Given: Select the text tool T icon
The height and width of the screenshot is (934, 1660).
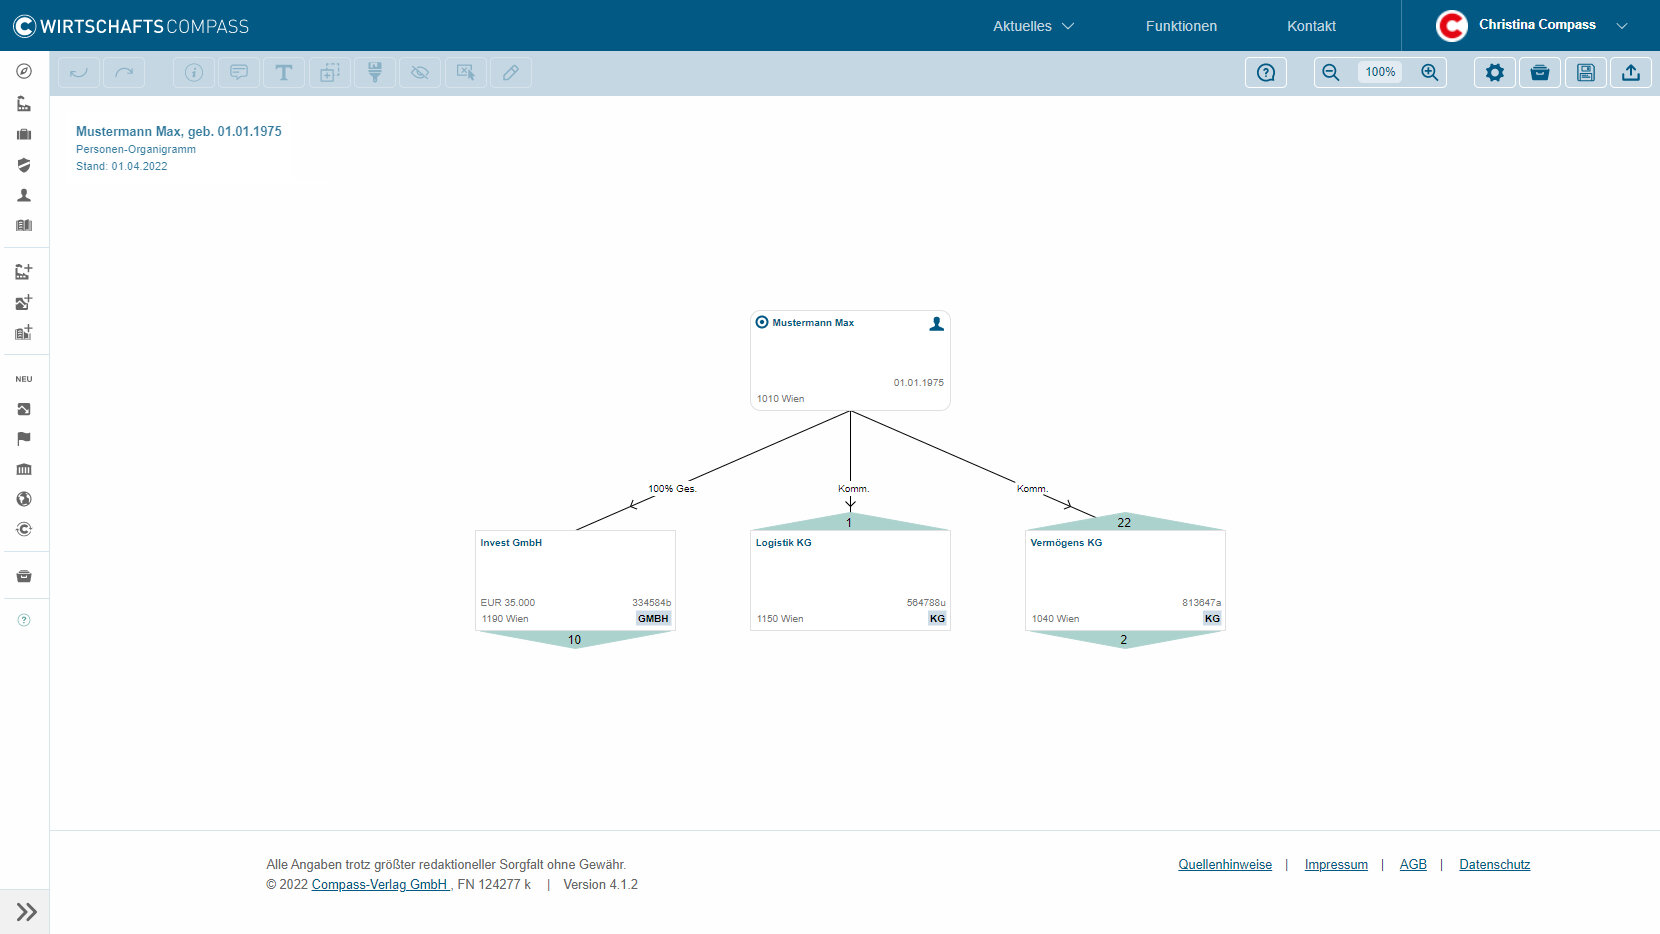Looking at the screenshot, I should click(x=284, y=72).
